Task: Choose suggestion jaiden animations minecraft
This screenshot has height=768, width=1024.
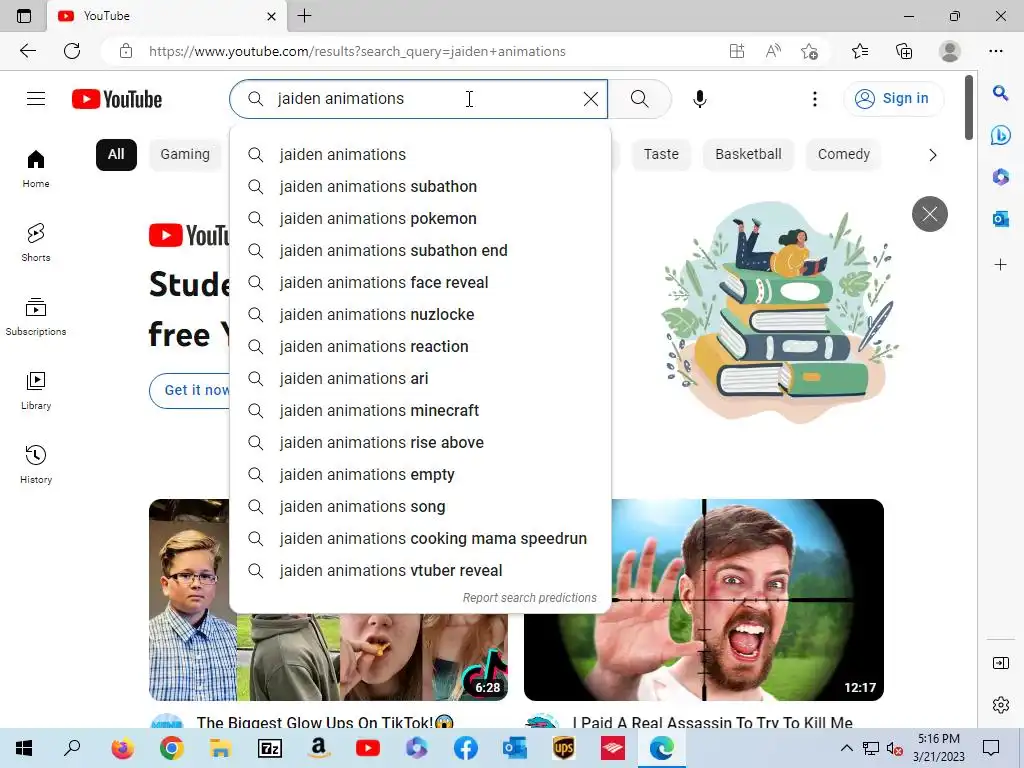Action: tap(421, 411)
